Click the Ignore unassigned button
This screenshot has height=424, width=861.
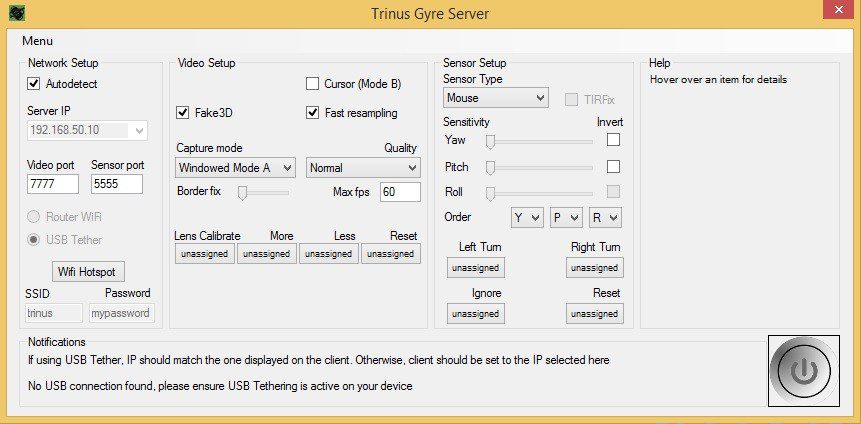[476, 314]
